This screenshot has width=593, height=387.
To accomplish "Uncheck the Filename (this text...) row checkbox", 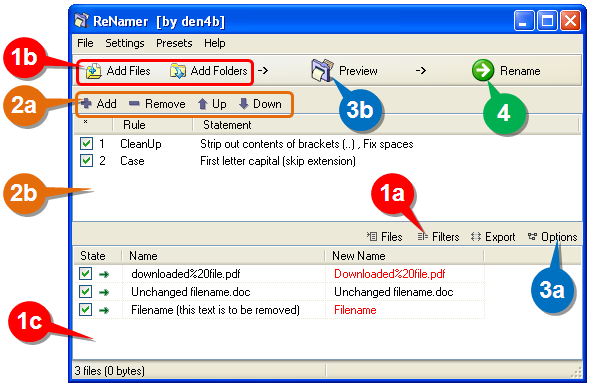I will (85, 310).
